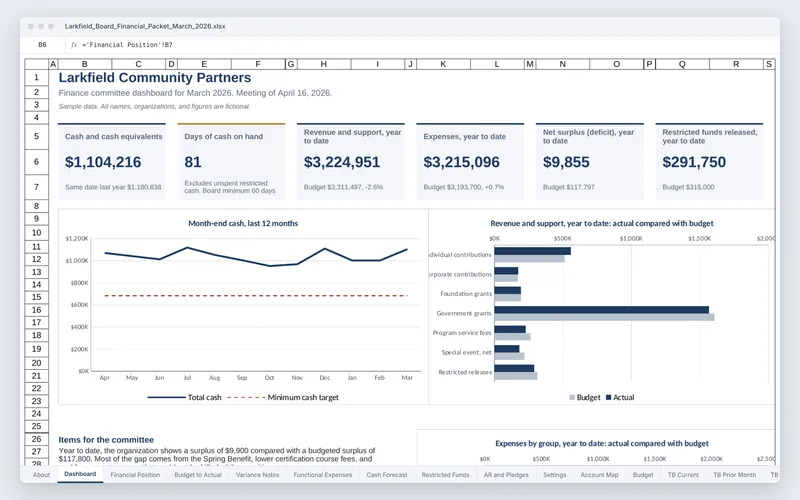The height and width of the screenshot is (500, 800).
Task: Click the Total cash legend entry
Action: (x=185, y=397)
